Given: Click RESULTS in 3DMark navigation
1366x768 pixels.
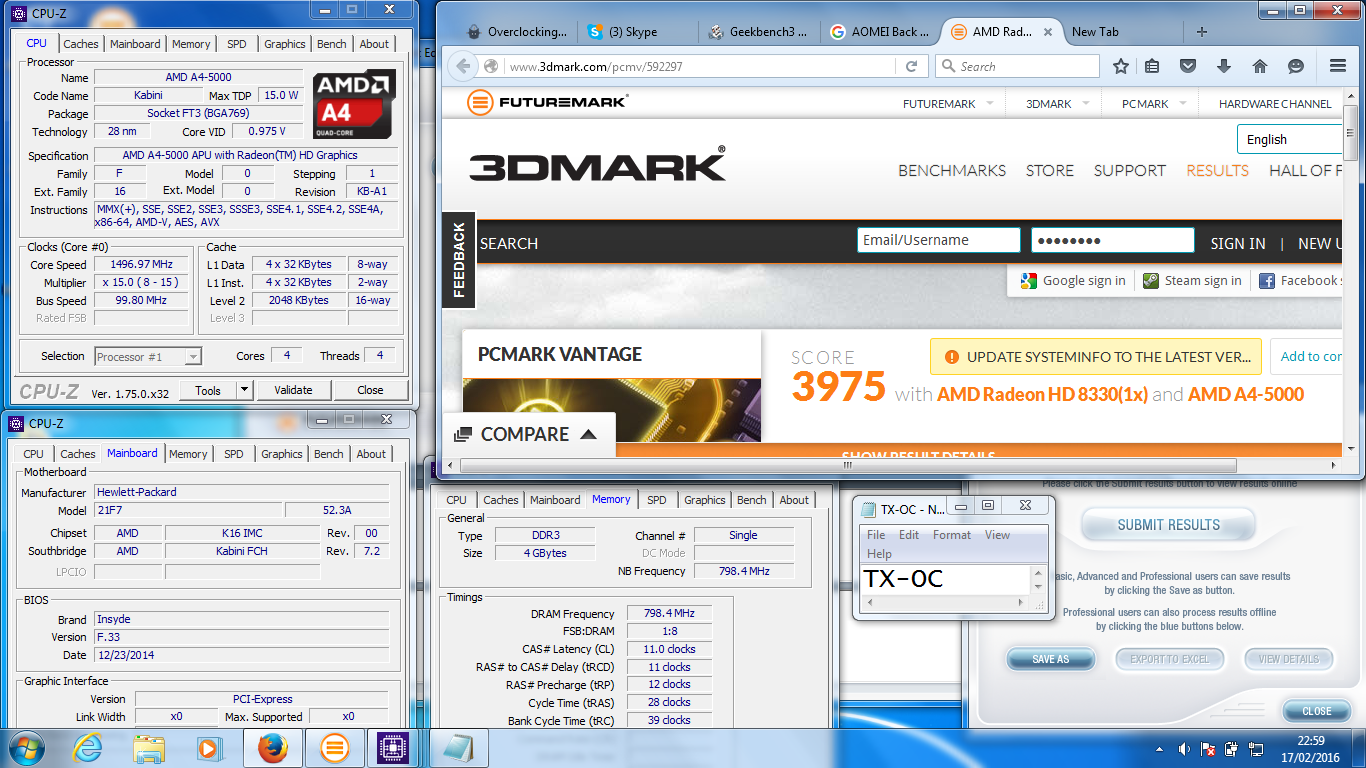Looking at the screenshot, I should pyautogui.click(x=1217, y=170).
